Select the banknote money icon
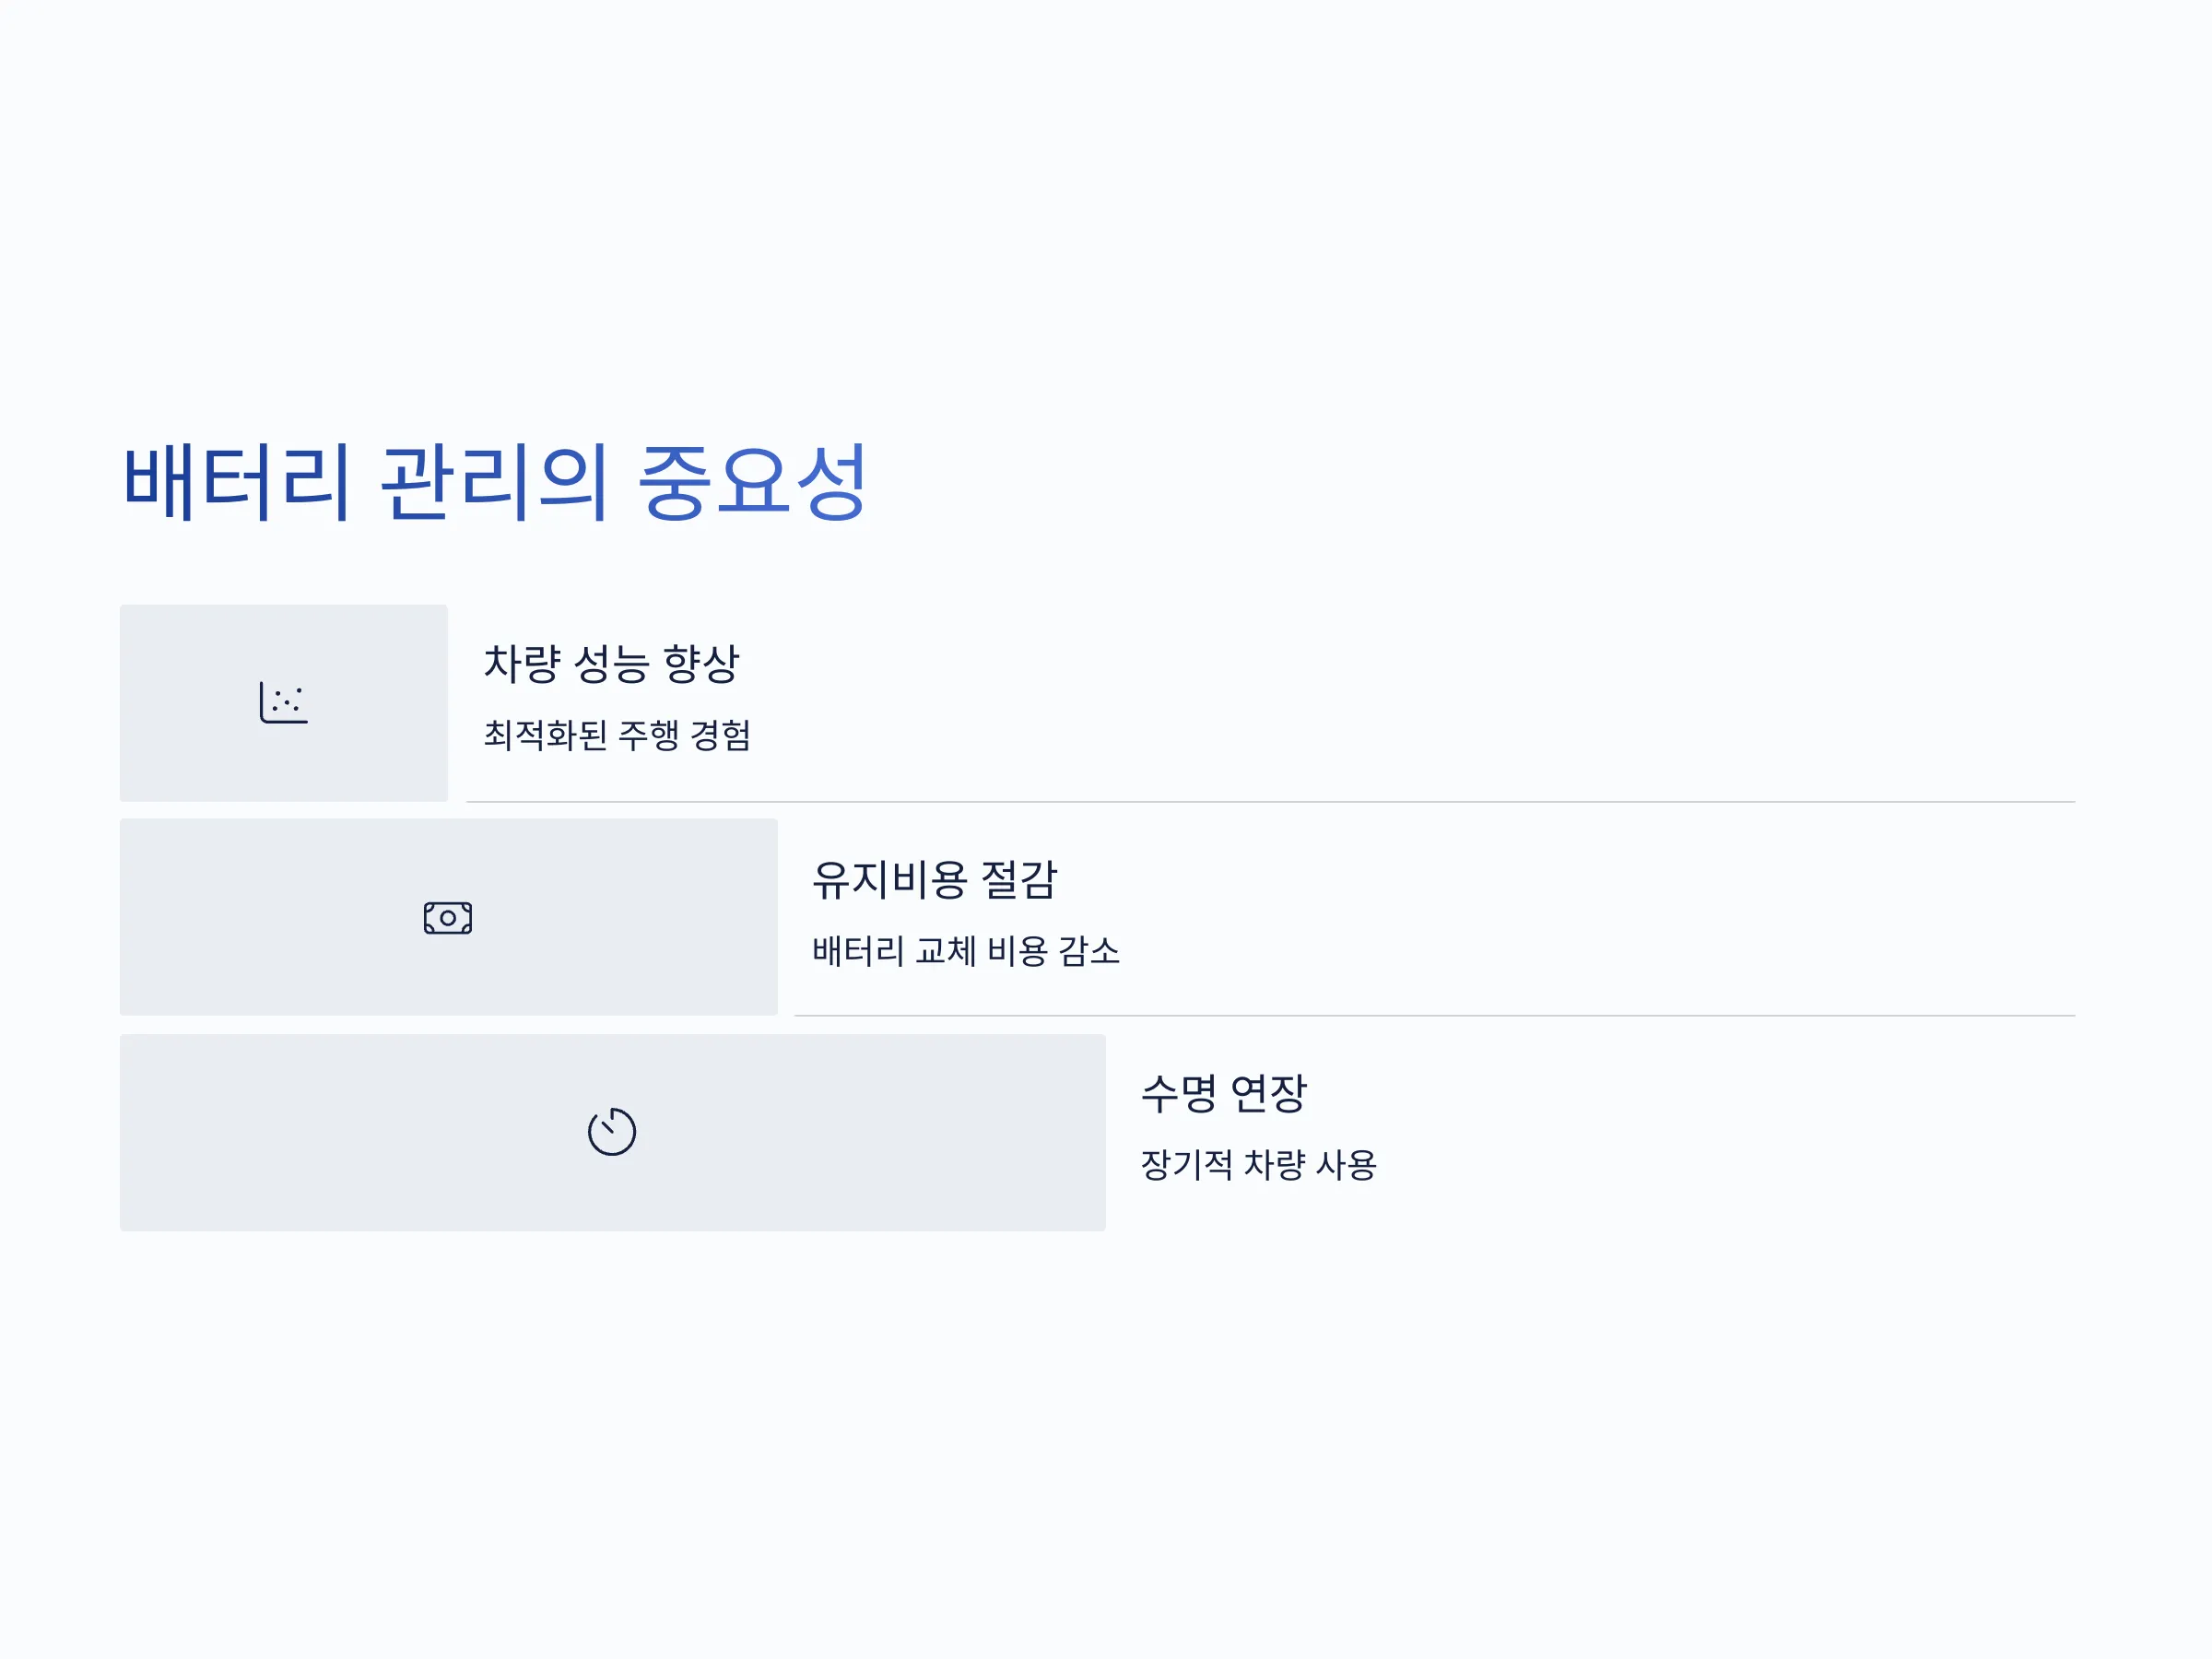 (448, 918)
